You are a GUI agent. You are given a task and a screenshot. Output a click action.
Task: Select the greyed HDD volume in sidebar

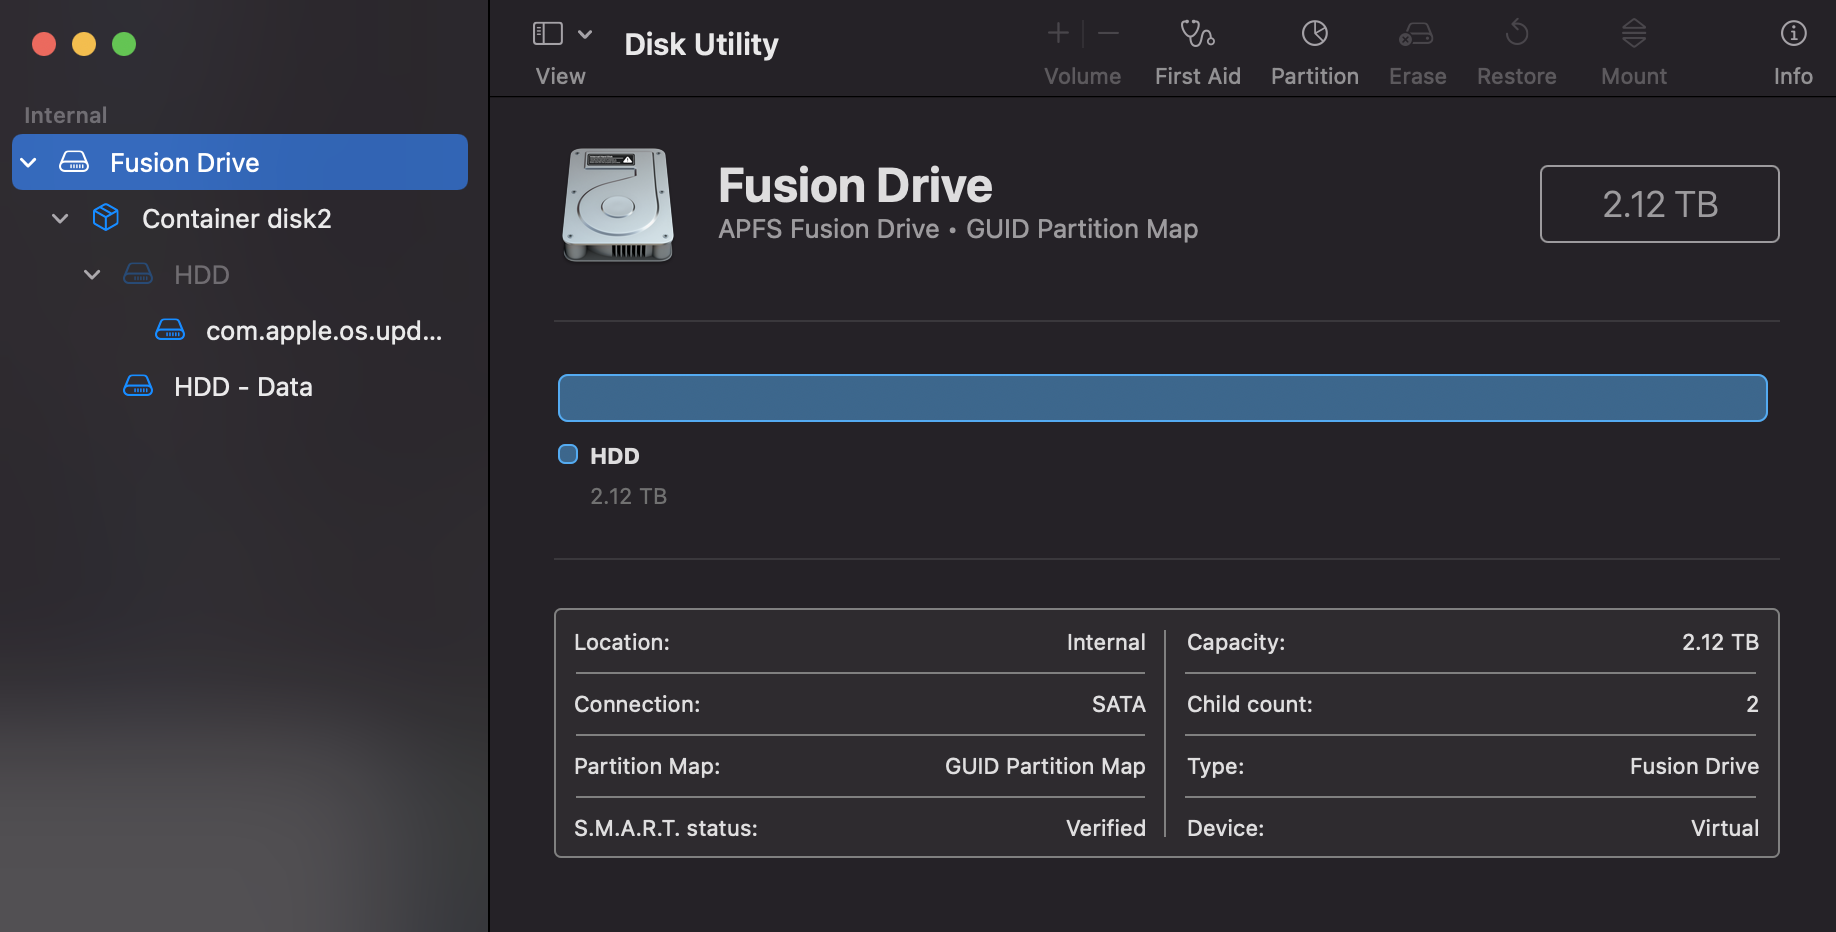click(201, 275)
